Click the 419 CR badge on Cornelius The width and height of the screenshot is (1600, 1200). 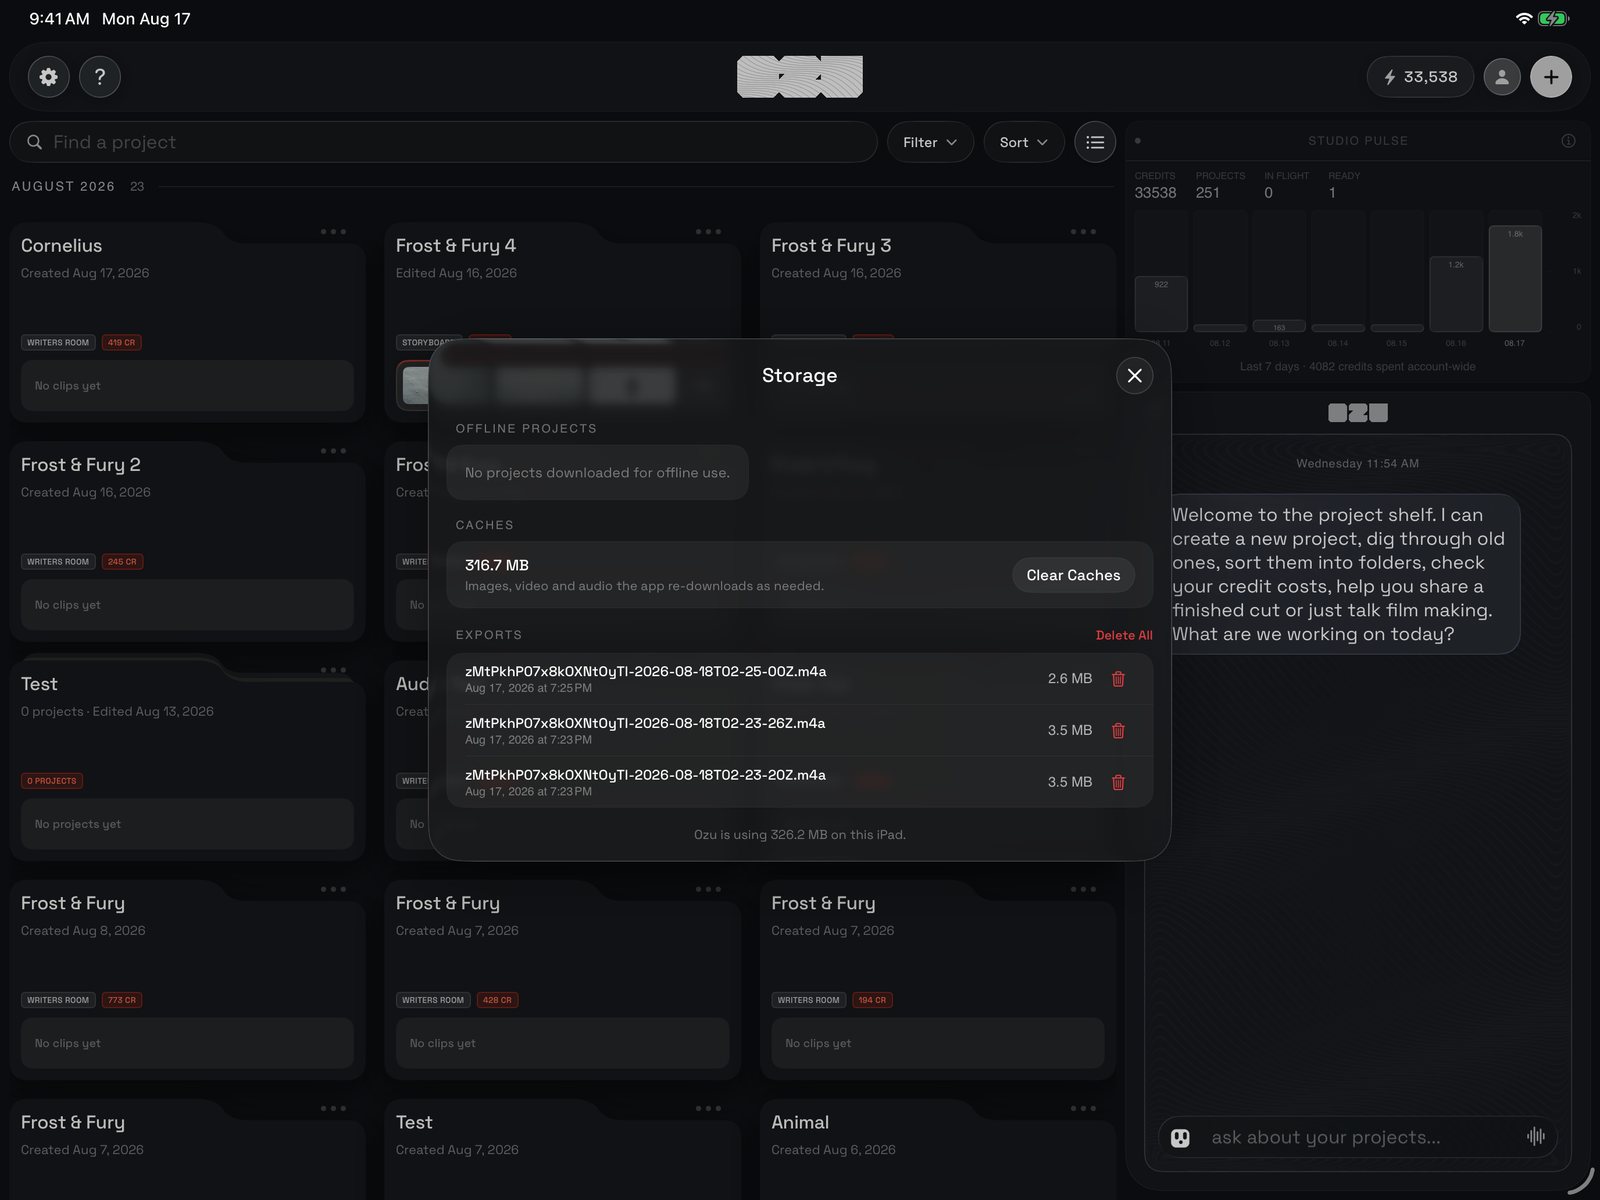pos(121,343)
